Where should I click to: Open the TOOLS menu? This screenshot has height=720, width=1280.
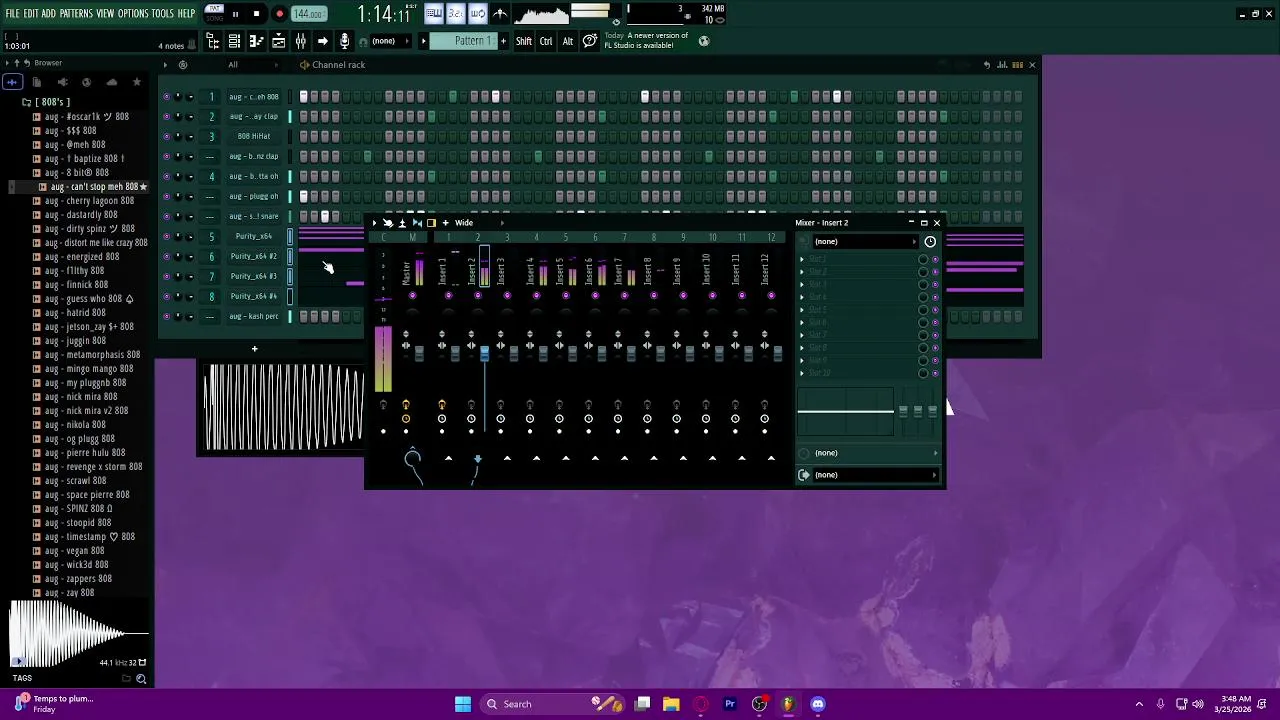pos(163,14)
